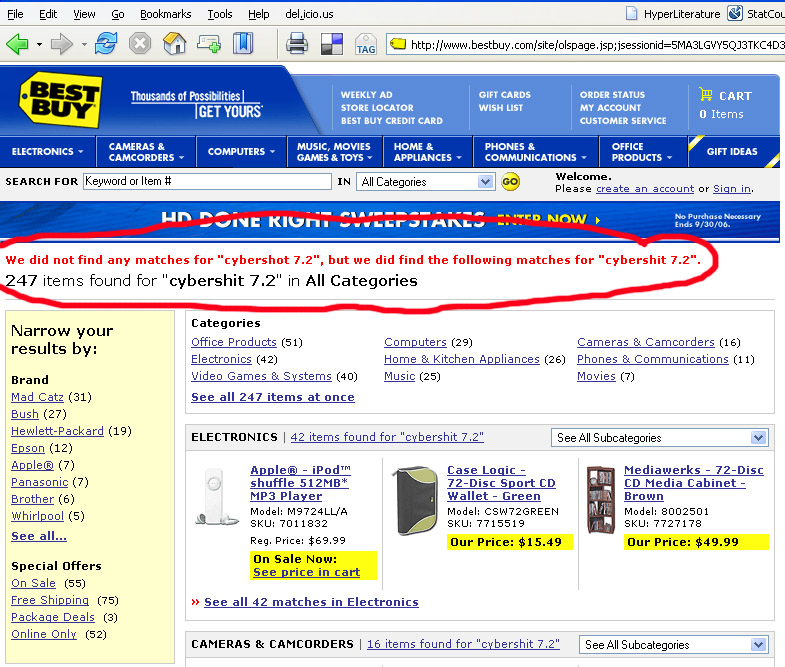Click the Gift Cards link
The height and width of the screenshot is (667, 785).
click(505, 95)
